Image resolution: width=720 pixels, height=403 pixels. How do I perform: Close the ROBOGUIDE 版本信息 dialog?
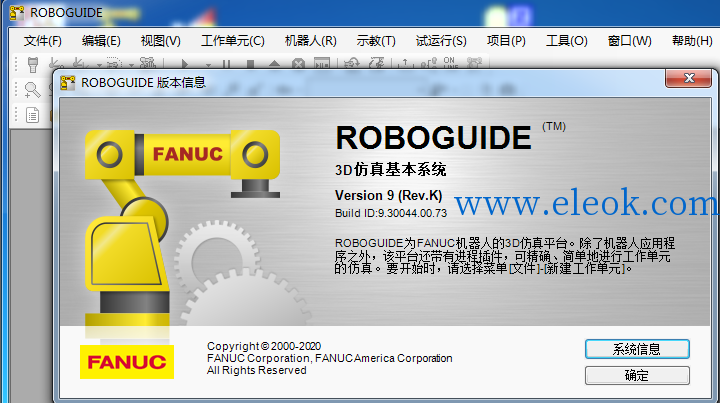tap(689, 78)
